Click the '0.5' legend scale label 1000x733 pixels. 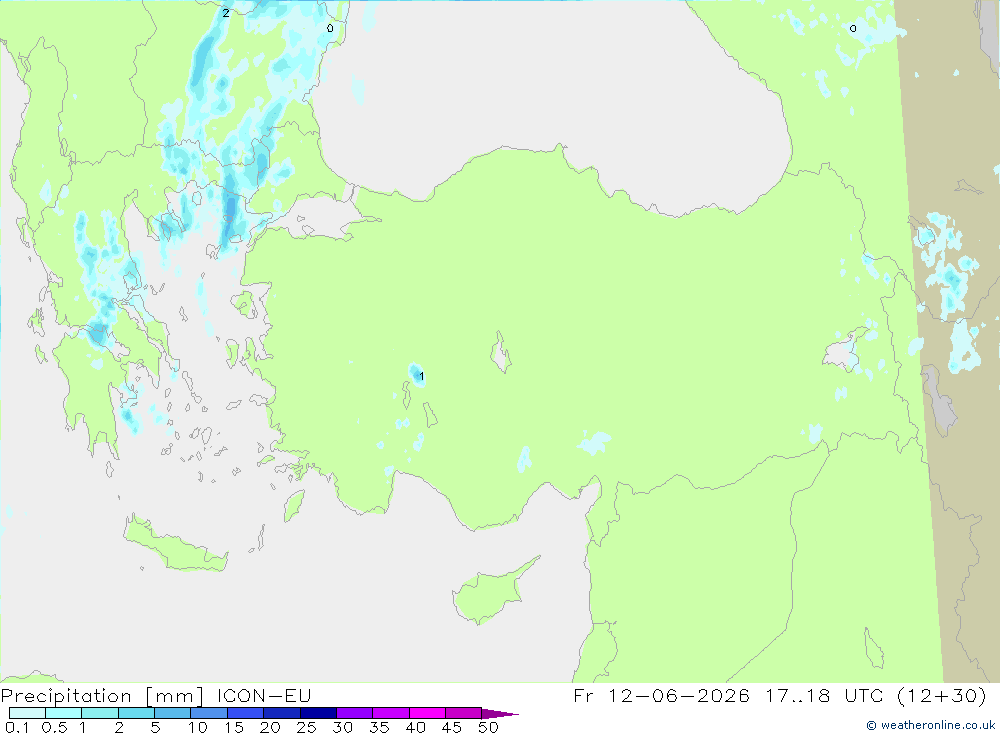54,727
